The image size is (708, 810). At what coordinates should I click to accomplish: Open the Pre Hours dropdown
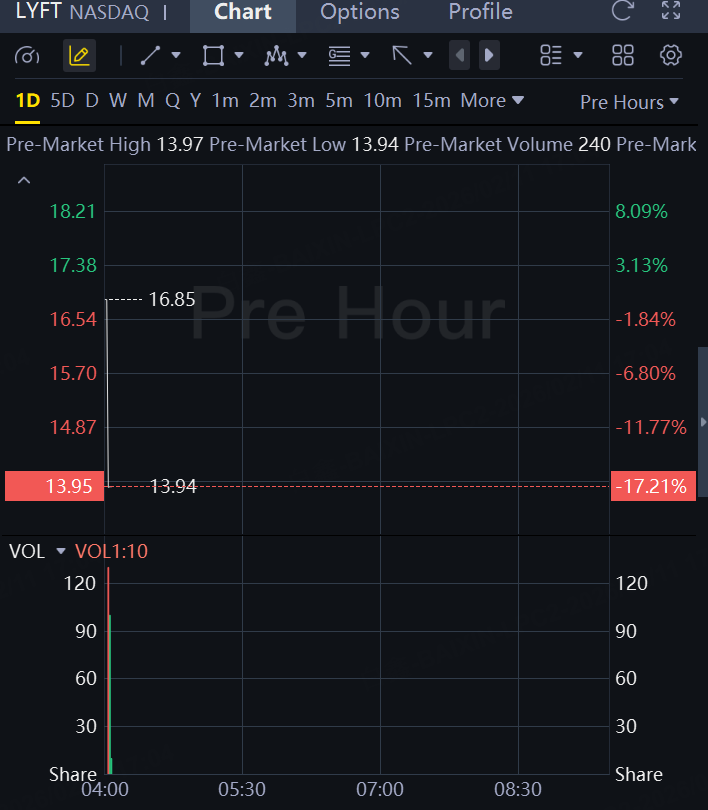pos(629,102)
